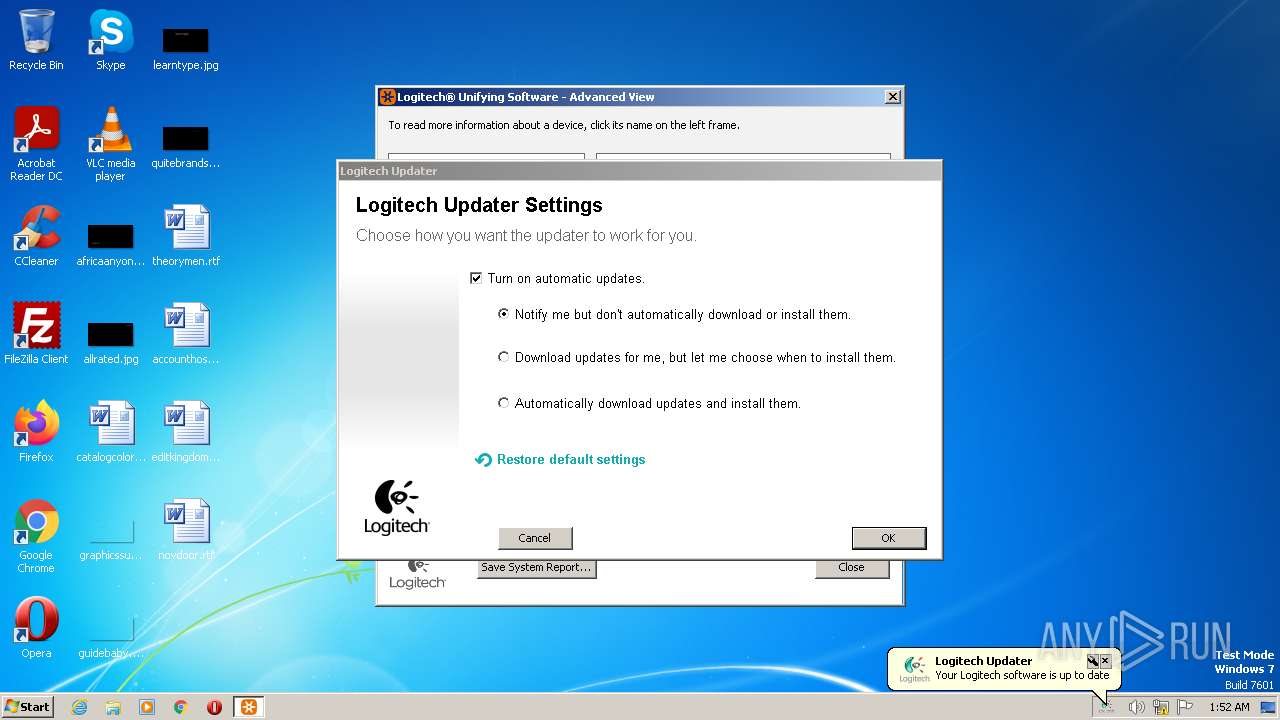
Task: Click the Logitech Updater balloon message
Action: coord(1022,675)
